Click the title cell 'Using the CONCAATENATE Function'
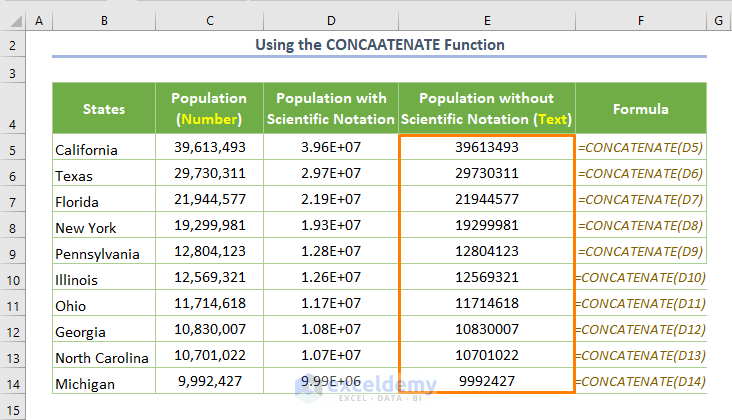 (380, 45)
